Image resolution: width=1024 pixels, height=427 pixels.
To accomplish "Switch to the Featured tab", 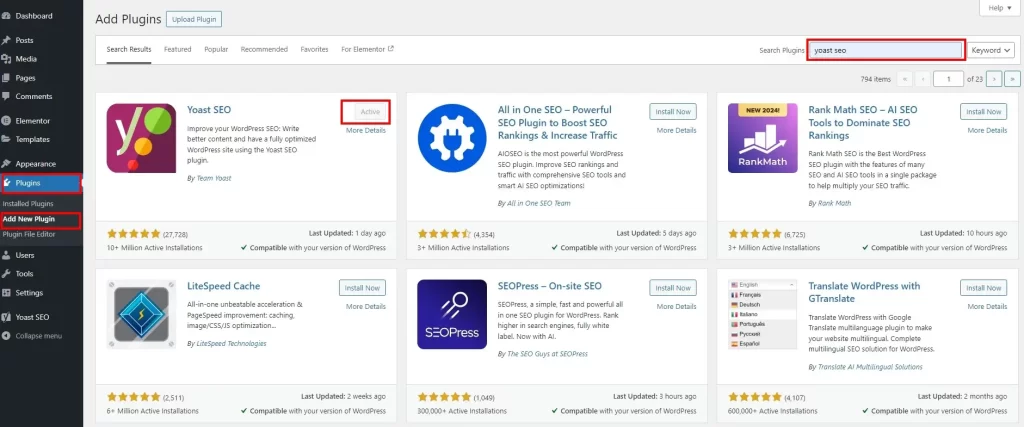I will pos(178,50).
